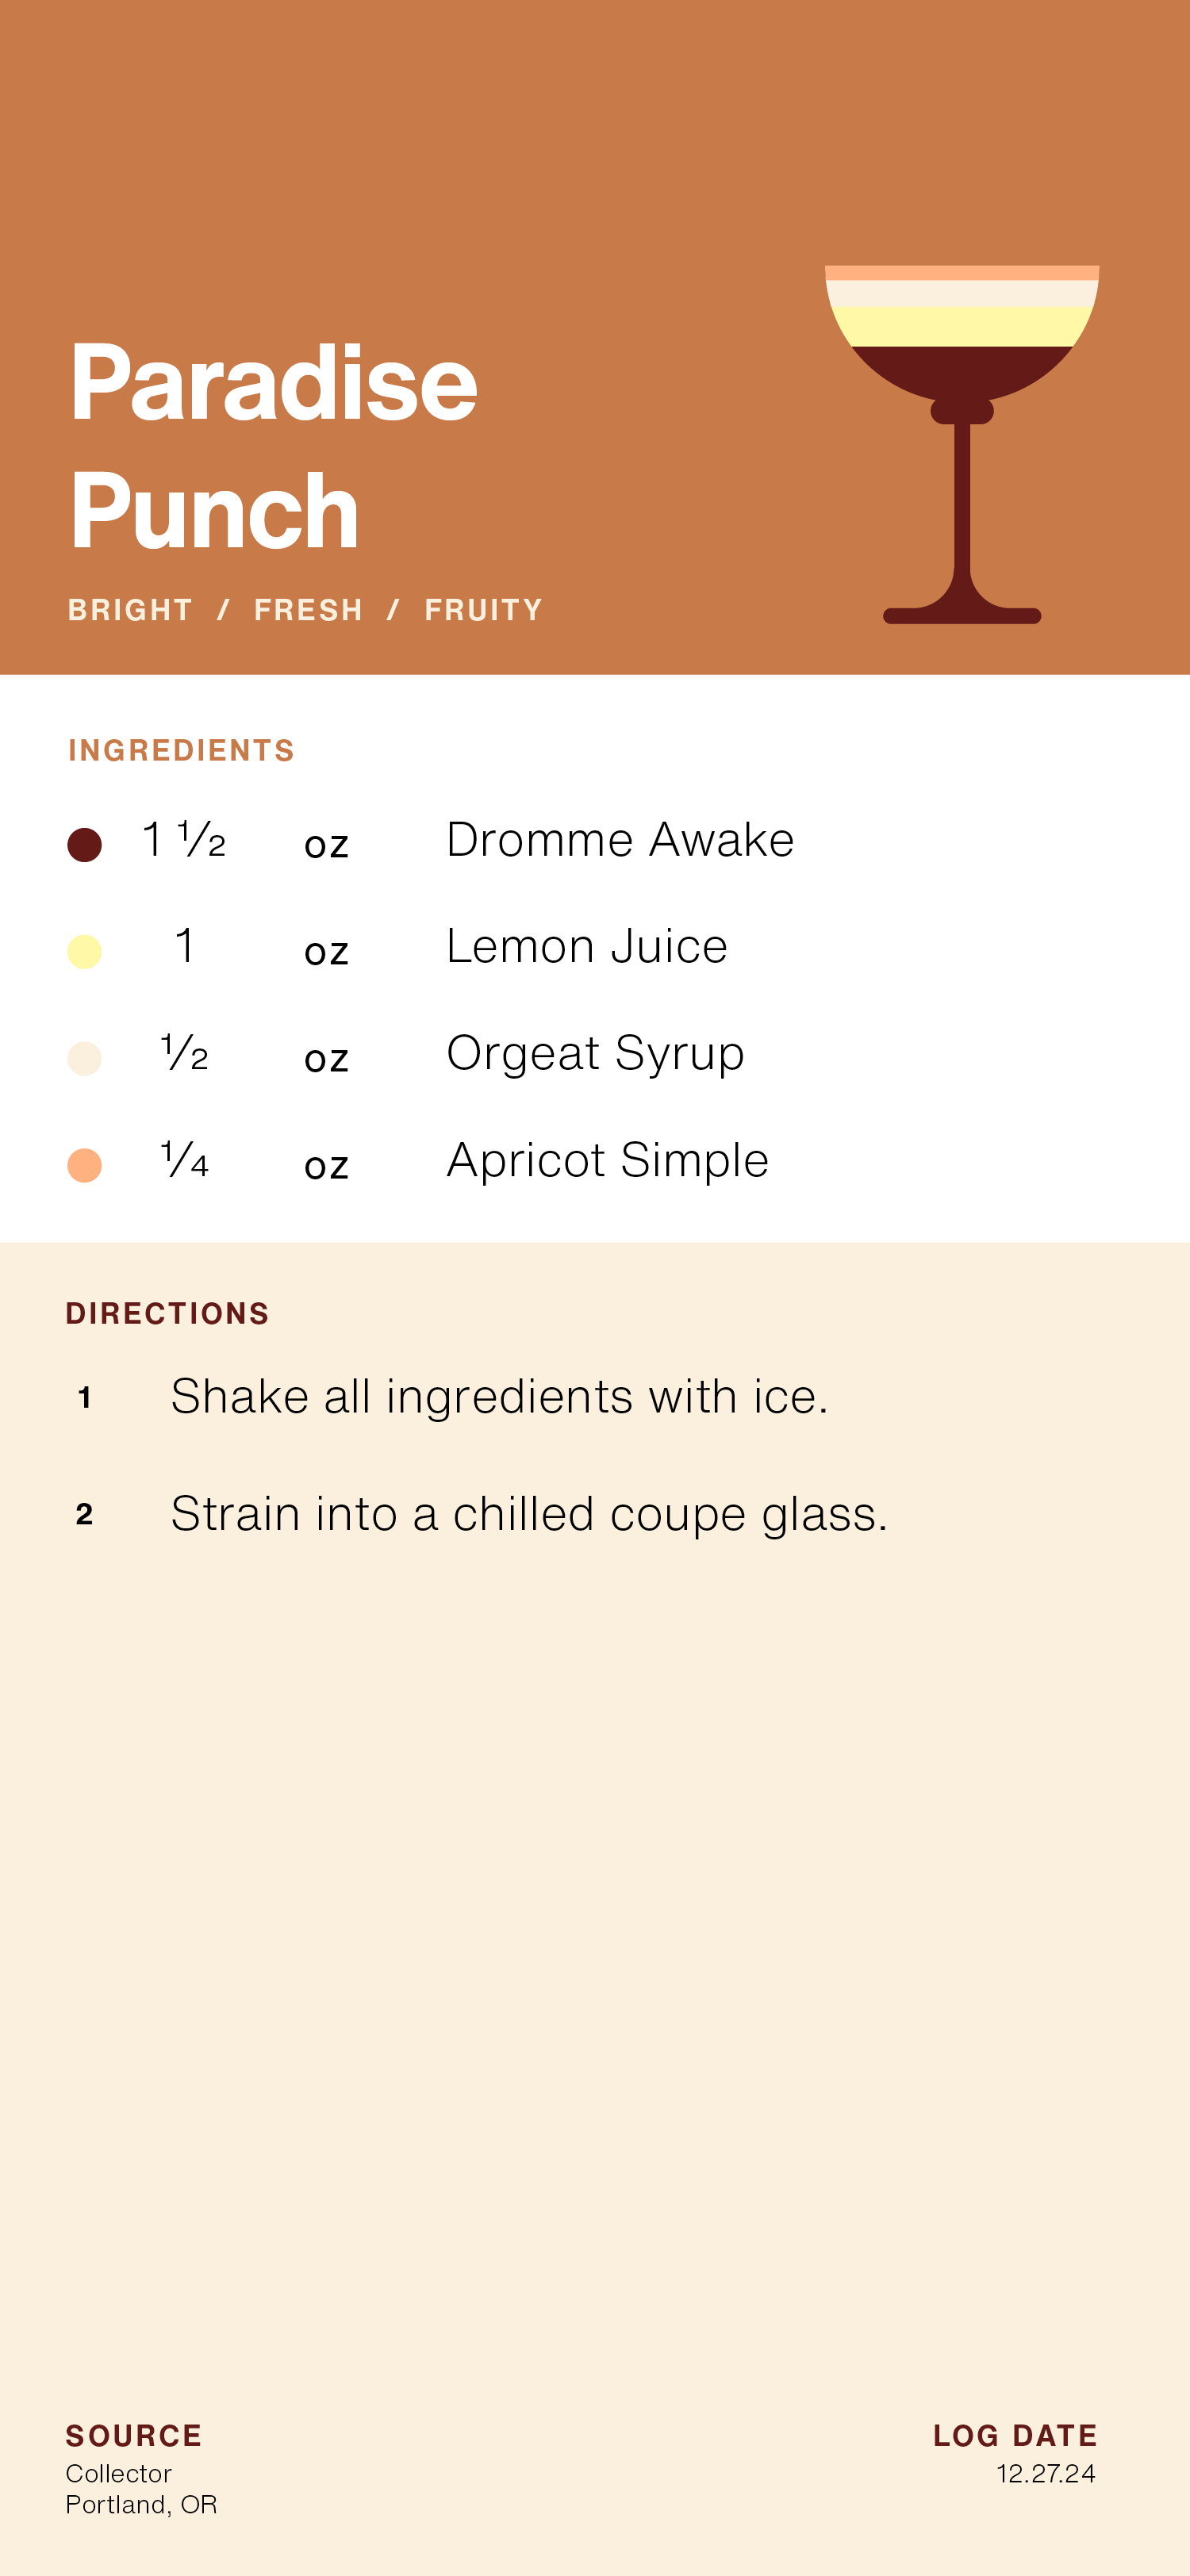
Task: Tap the Orgeat Syrup ingredient name
Action: pyautogui.click(x=595, y=1054)
